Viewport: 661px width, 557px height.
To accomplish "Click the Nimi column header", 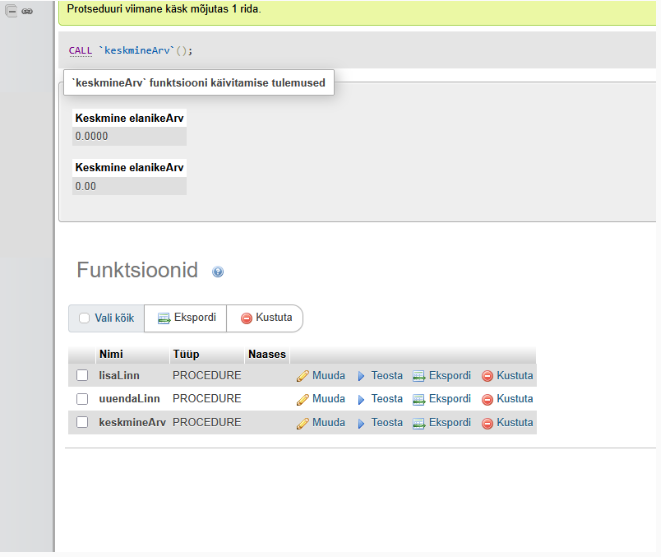I will click(x=111, y=354).
